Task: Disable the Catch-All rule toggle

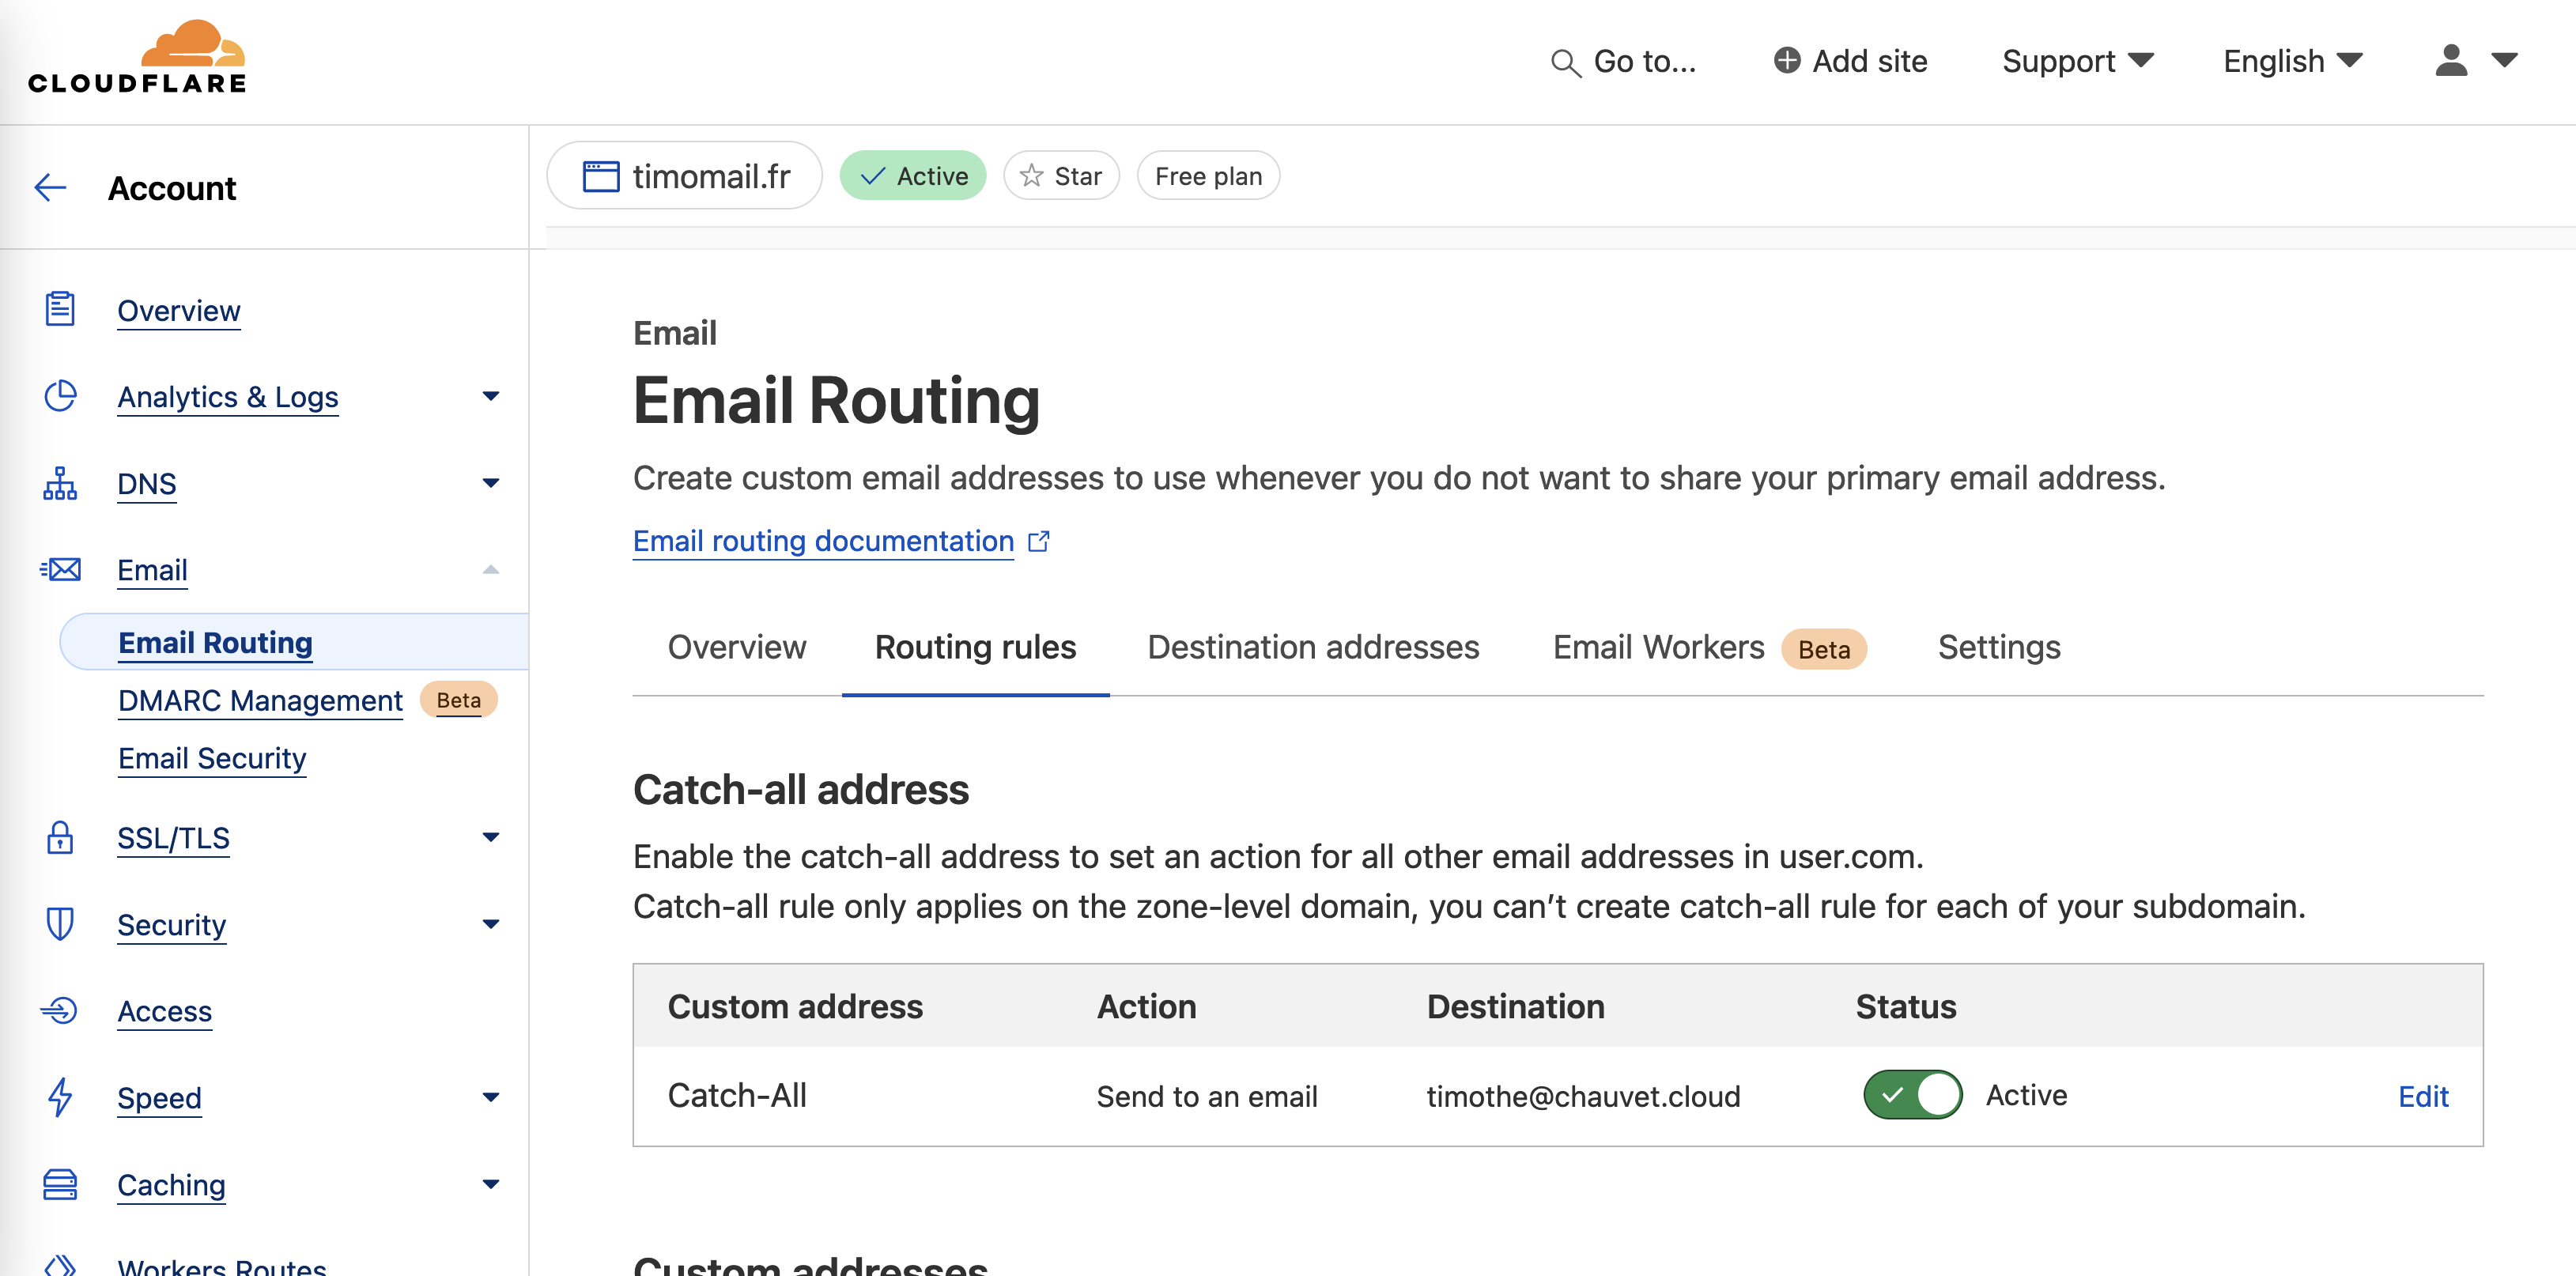Action: (x=1912, y=1095)
